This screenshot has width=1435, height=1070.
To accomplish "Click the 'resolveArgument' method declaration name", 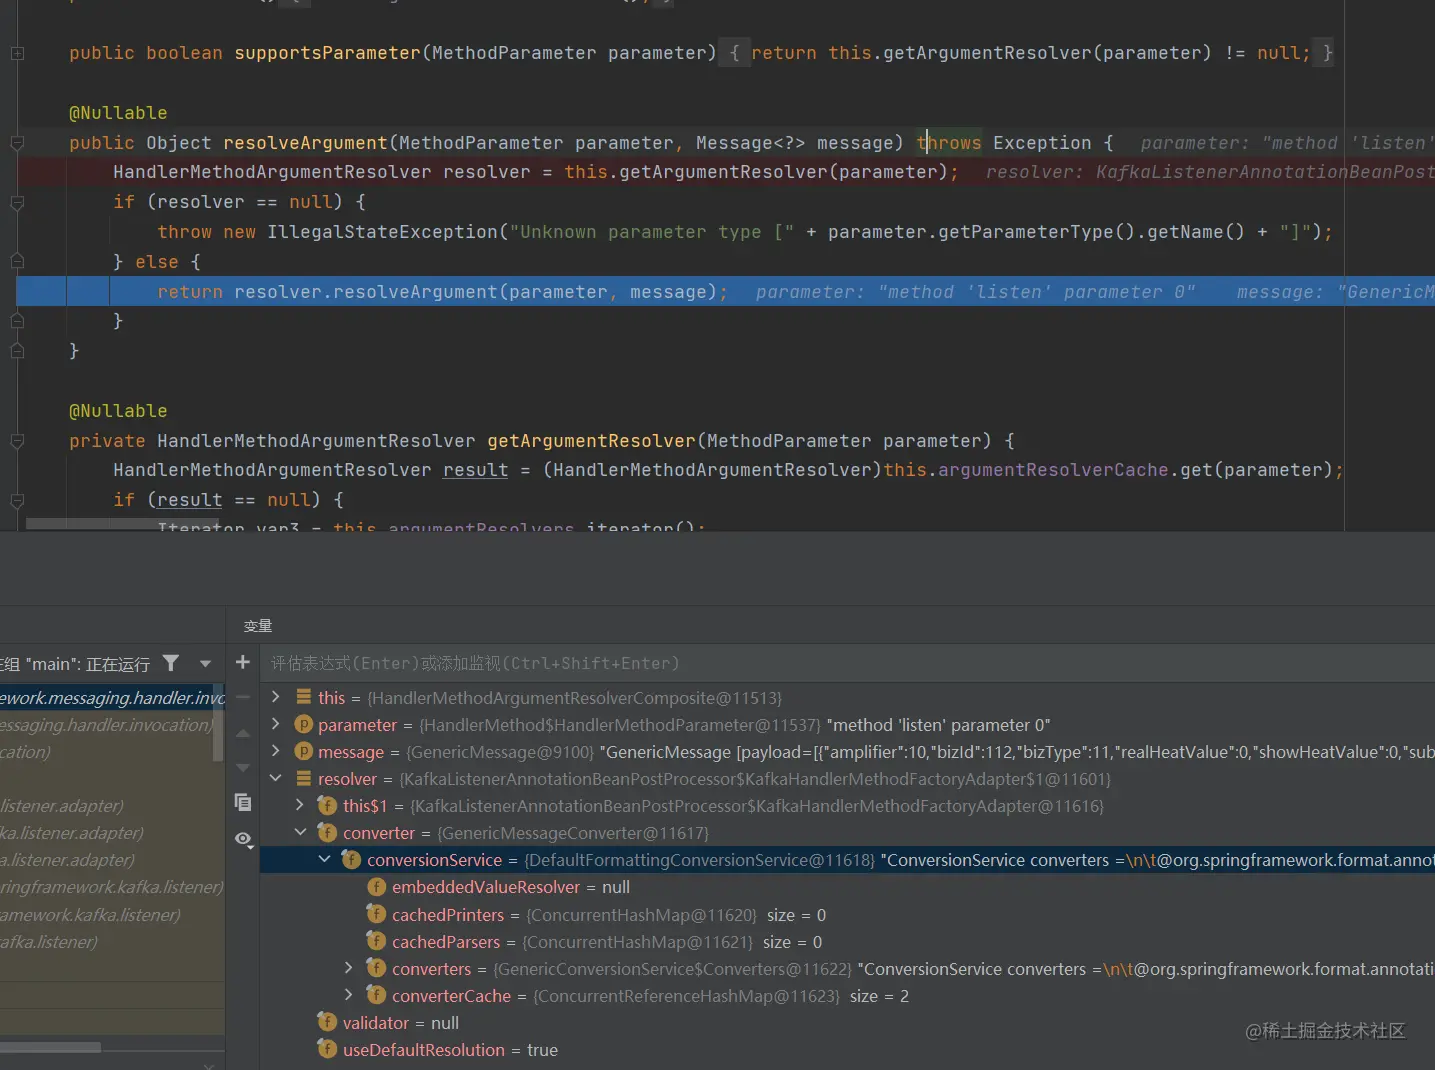I will click(x=305, y=143).
